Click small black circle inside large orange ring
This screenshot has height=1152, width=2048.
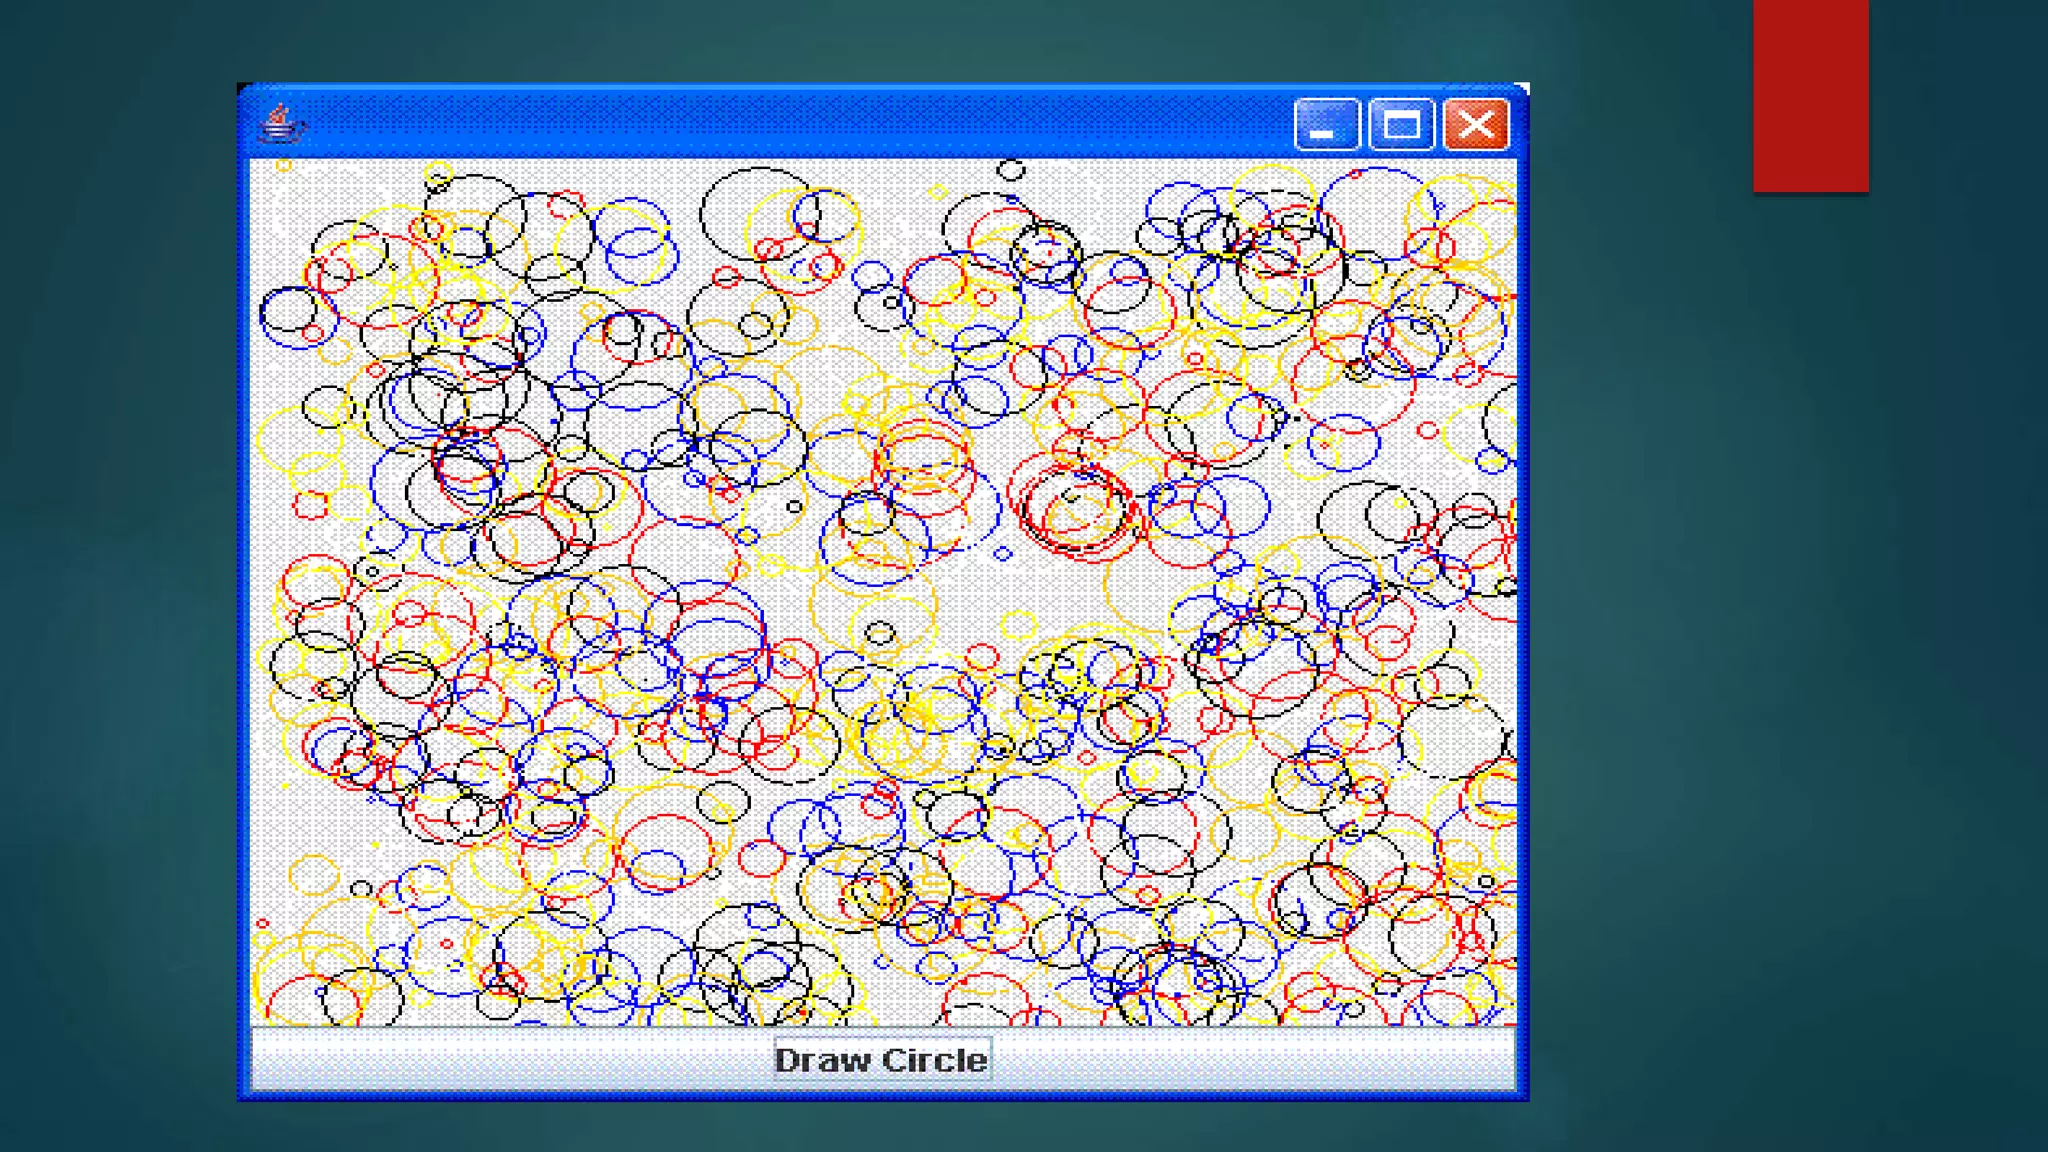(x=879, y=633)
